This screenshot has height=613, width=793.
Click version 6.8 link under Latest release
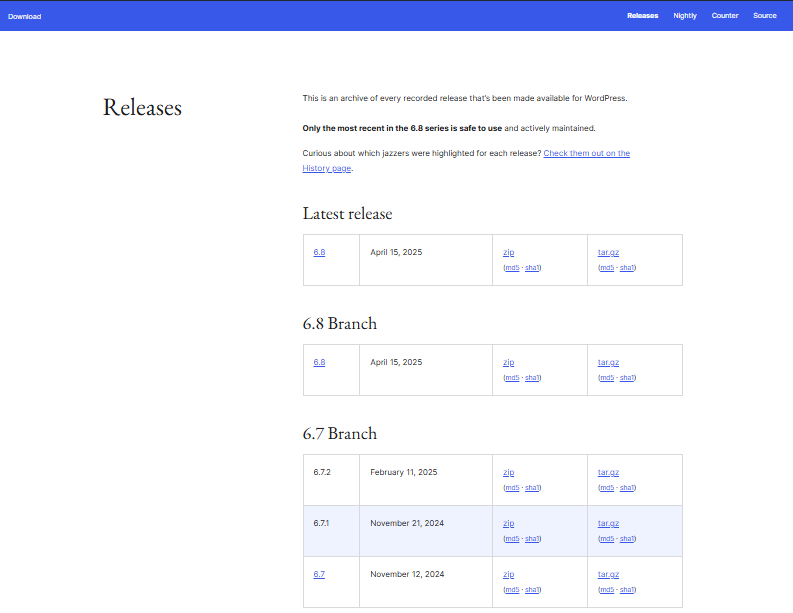click(x=319, y=252)
